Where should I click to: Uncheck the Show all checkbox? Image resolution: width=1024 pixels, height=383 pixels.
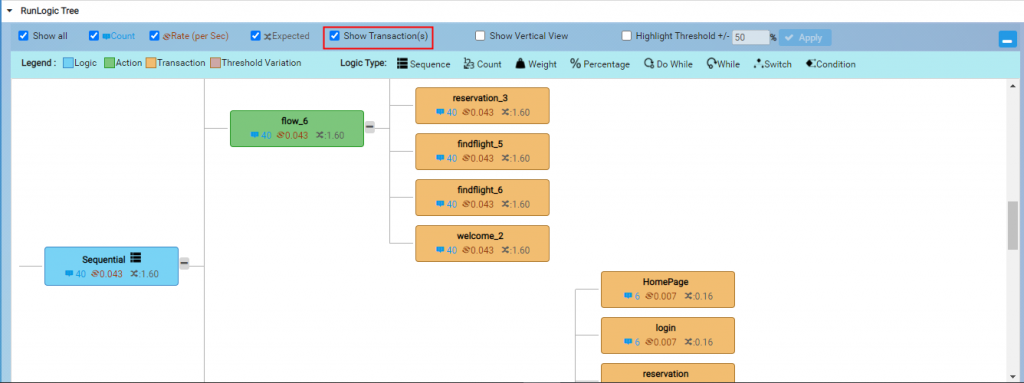click(24, 36)
